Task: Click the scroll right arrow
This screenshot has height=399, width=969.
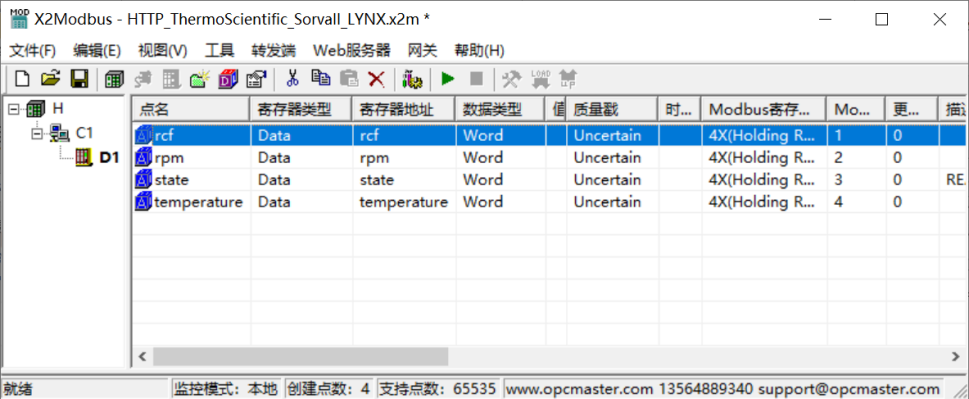Action: [955, 356]
